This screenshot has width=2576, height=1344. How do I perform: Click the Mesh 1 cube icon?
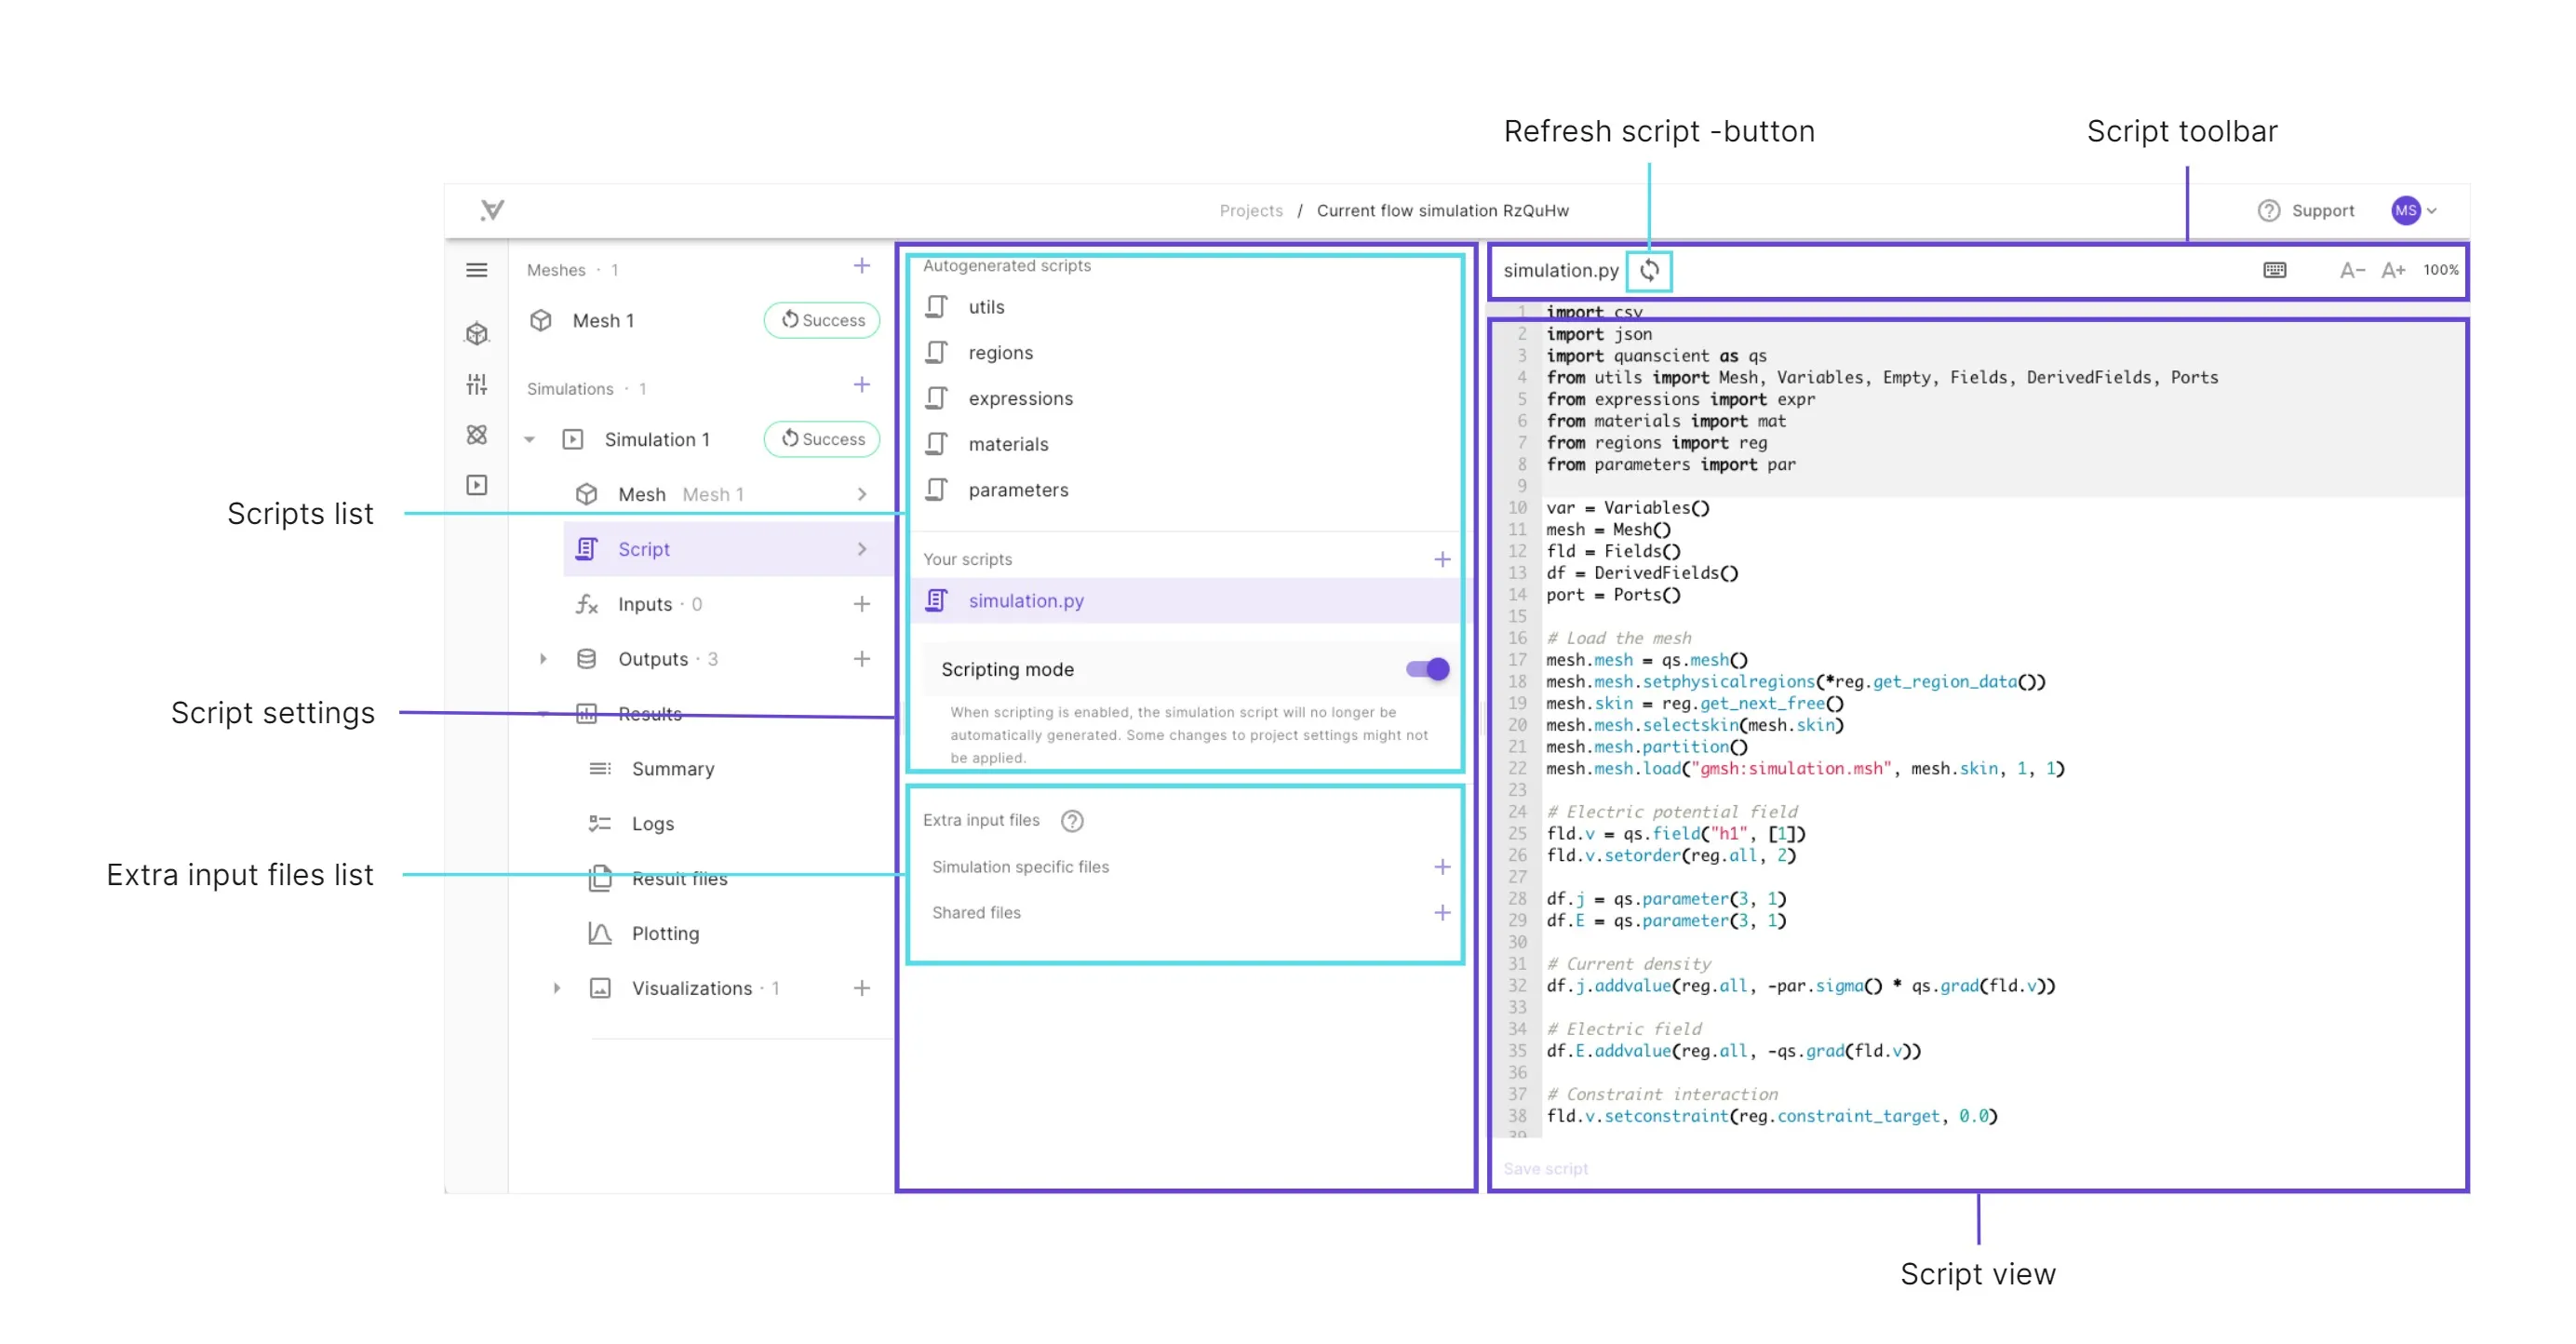541,320
